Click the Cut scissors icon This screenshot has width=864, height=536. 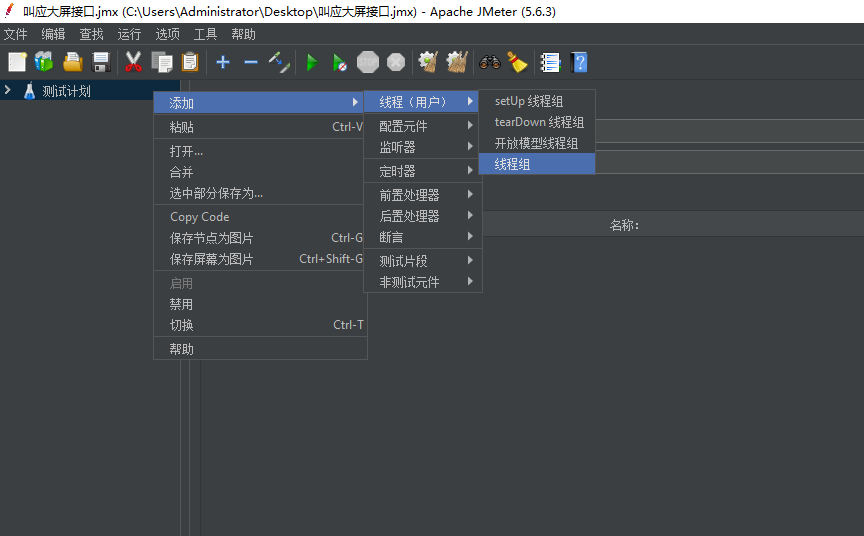click(133, 62)
